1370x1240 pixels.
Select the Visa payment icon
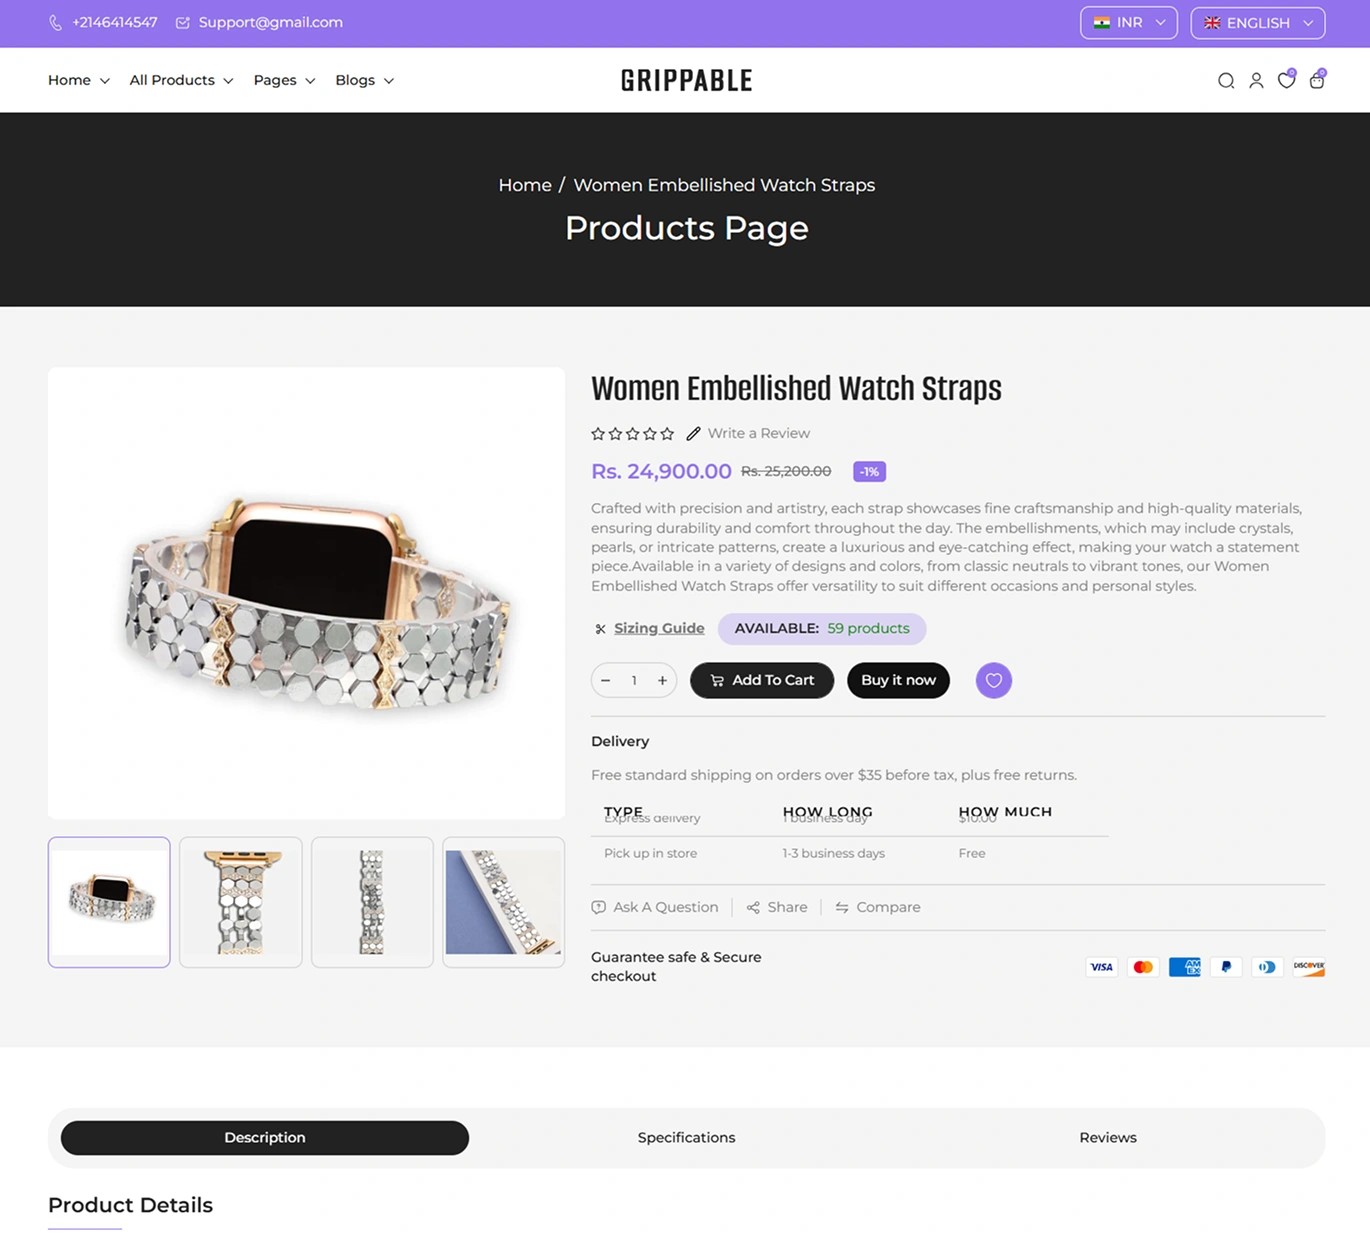click(1101, 967)
